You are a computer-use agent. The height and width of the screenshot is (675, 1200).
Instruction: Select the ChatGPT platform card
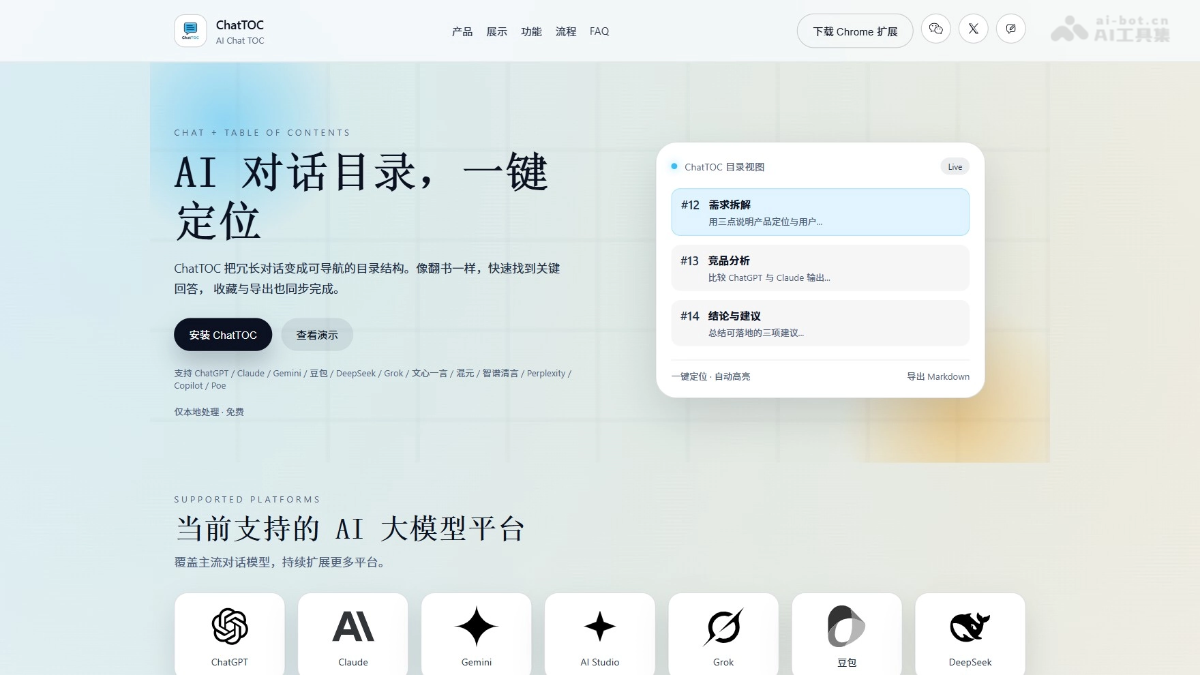point(229,634)
